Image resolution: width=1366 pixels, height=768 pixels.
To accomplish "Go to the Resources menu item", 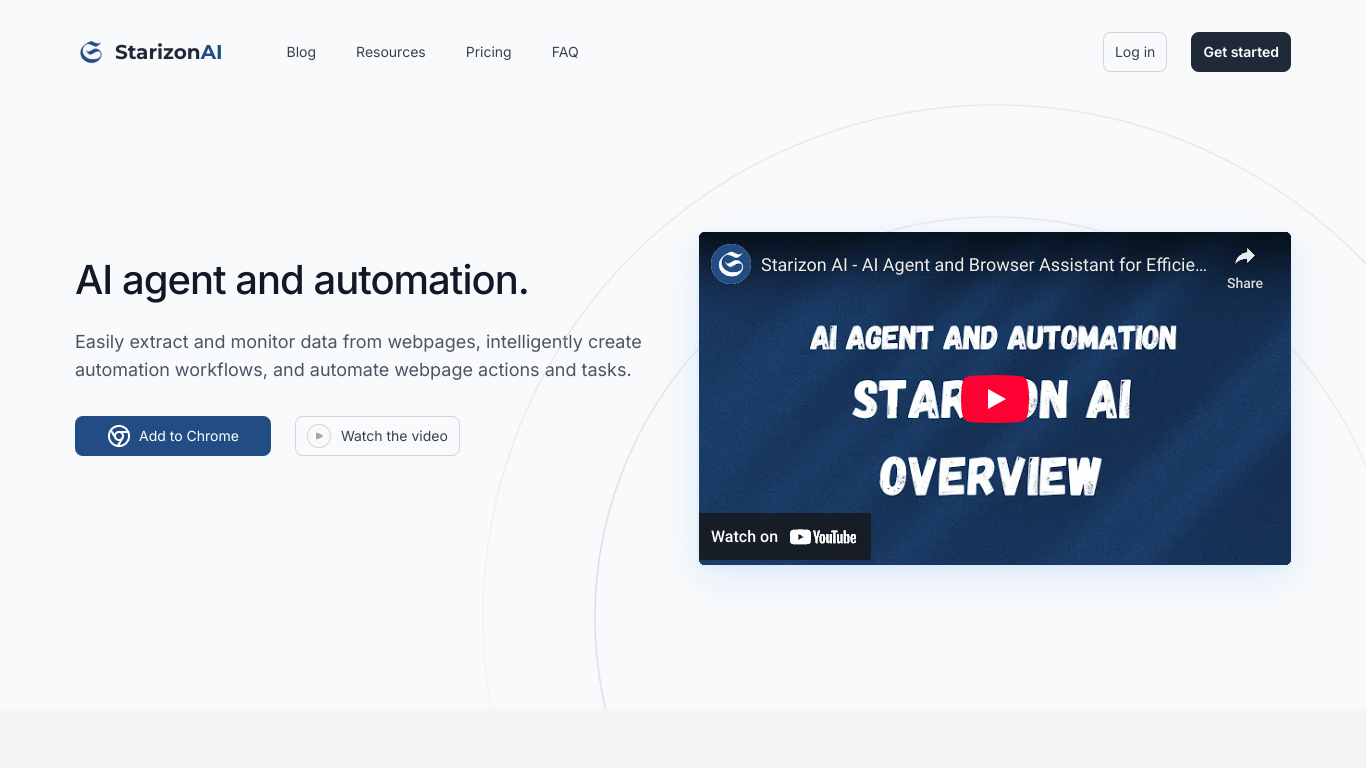I will click(391, 52).
